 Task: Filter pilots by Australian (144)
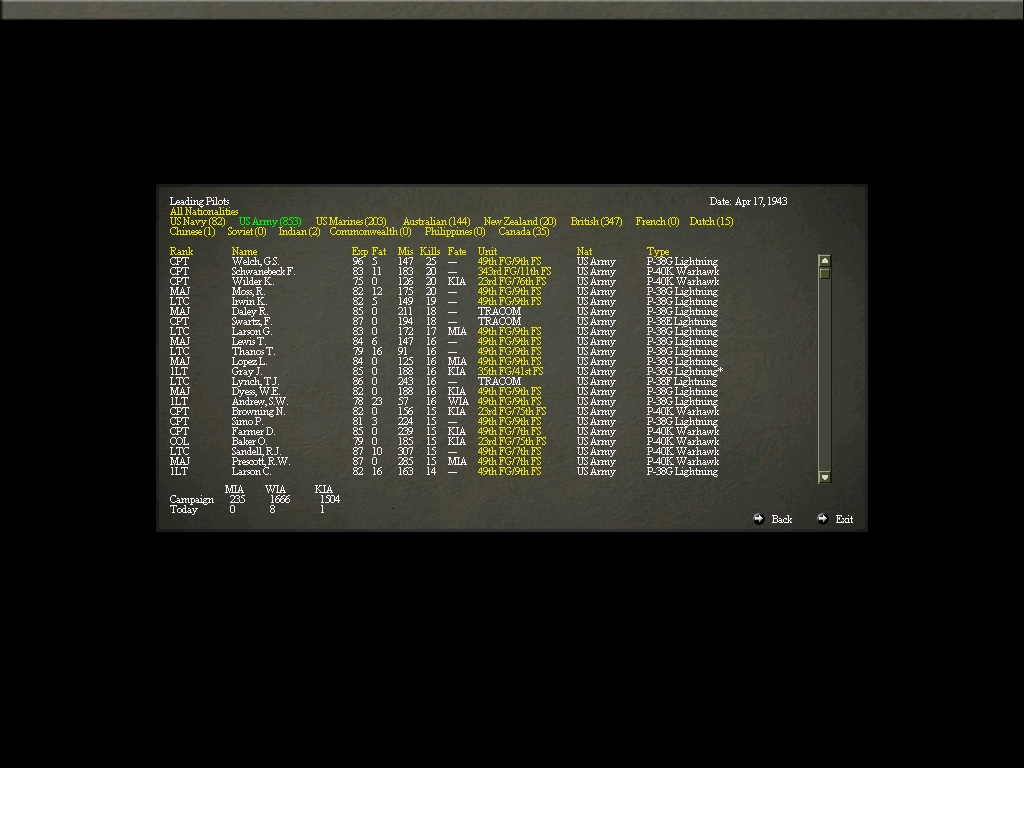click(x=436, y=221)
